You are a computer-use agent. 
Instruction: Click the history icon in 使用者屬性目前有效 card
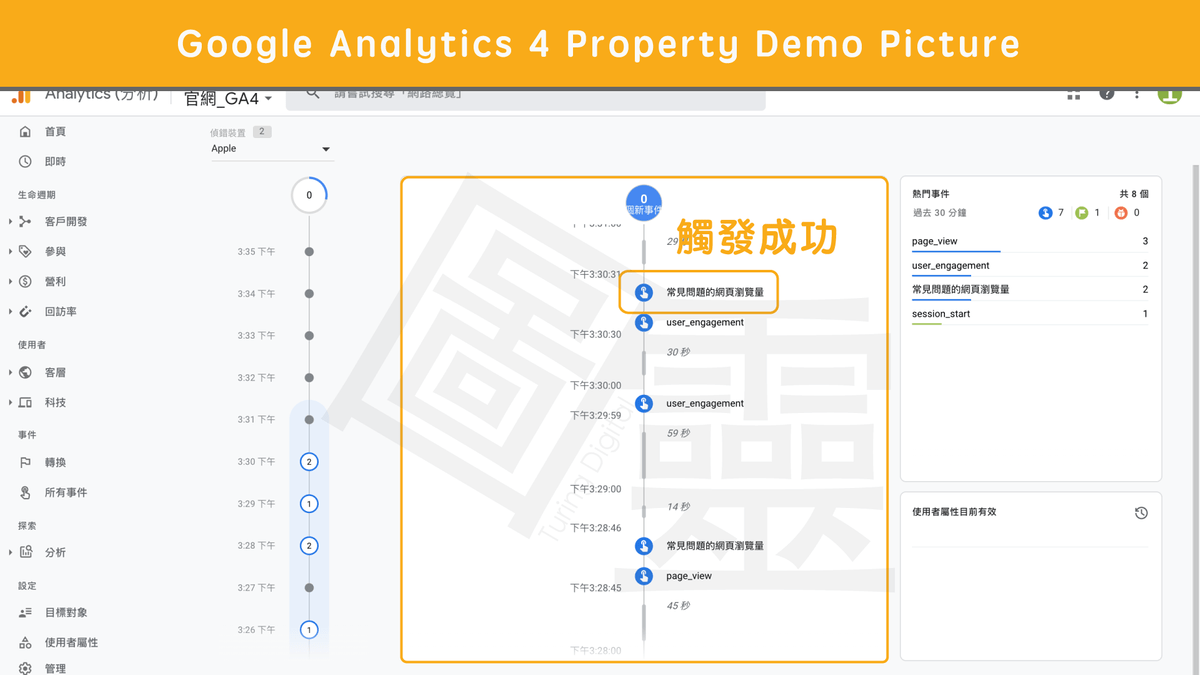click(x=1141, y=513)
